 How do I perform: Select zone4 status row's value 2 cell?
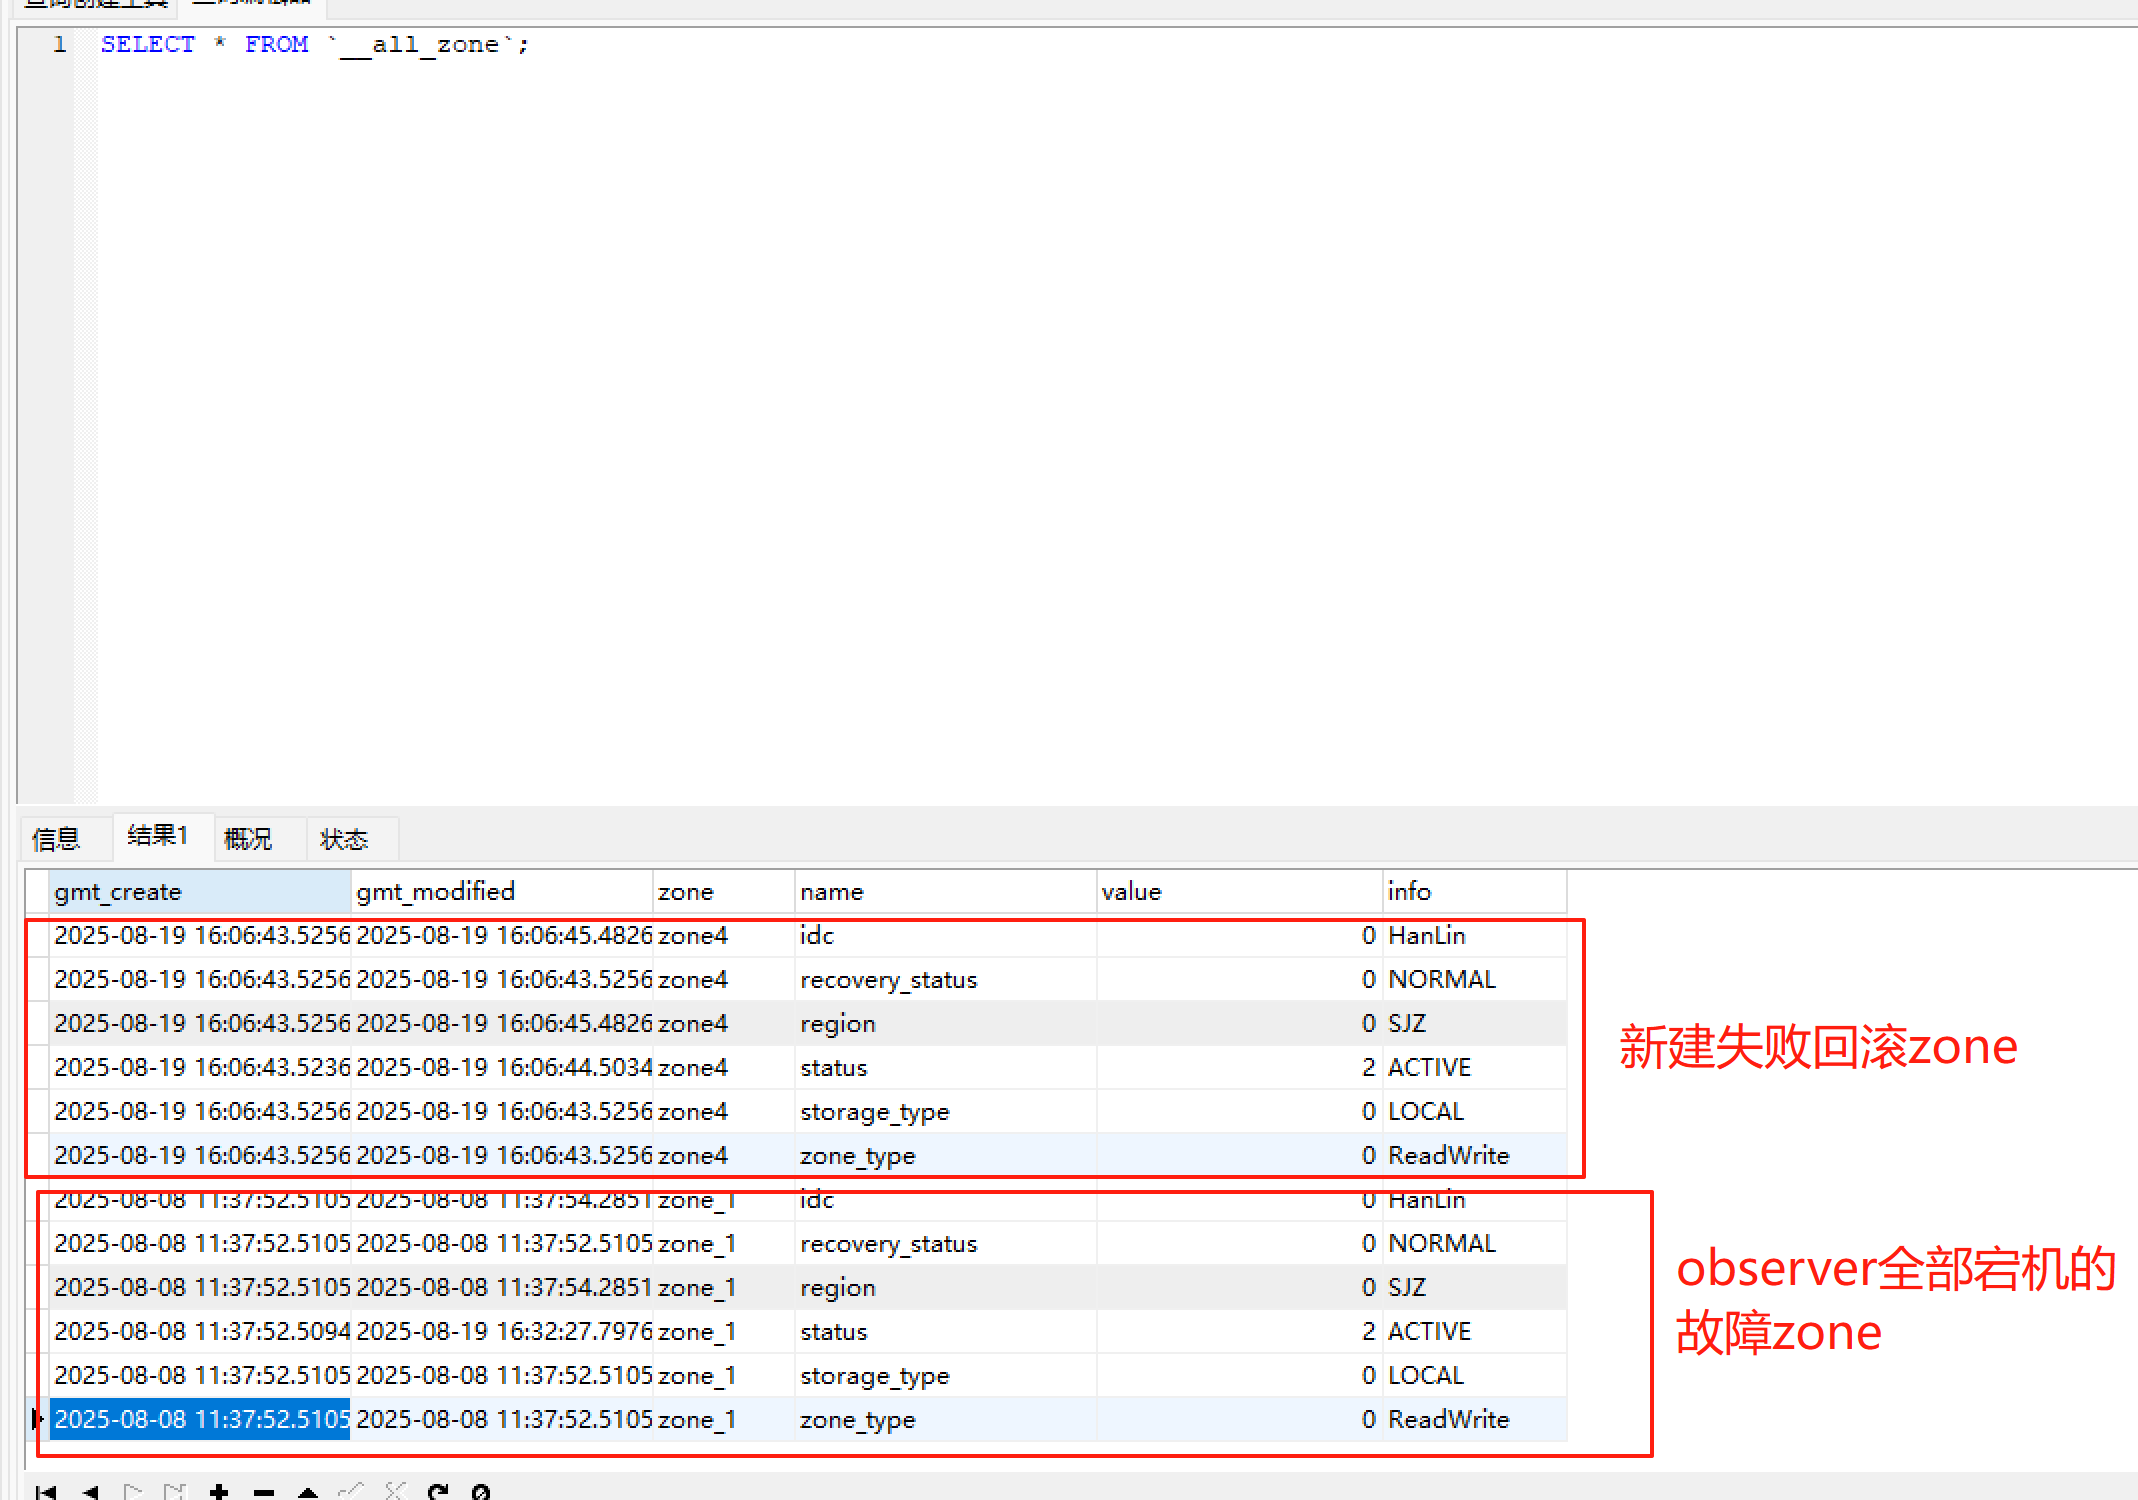[1240, 1067]
